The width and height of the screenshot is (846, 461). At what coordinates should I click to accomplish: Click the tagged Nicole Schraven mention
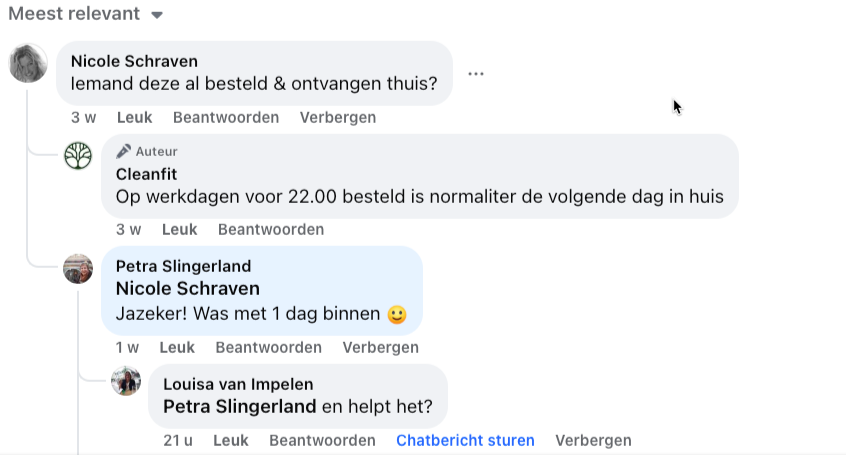point(188,289)
